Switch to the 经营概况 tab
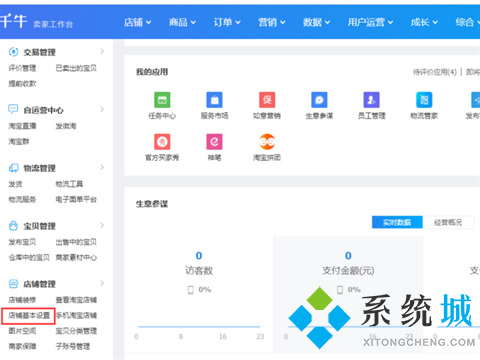This screenshot has height=360, width=480. 448,222
